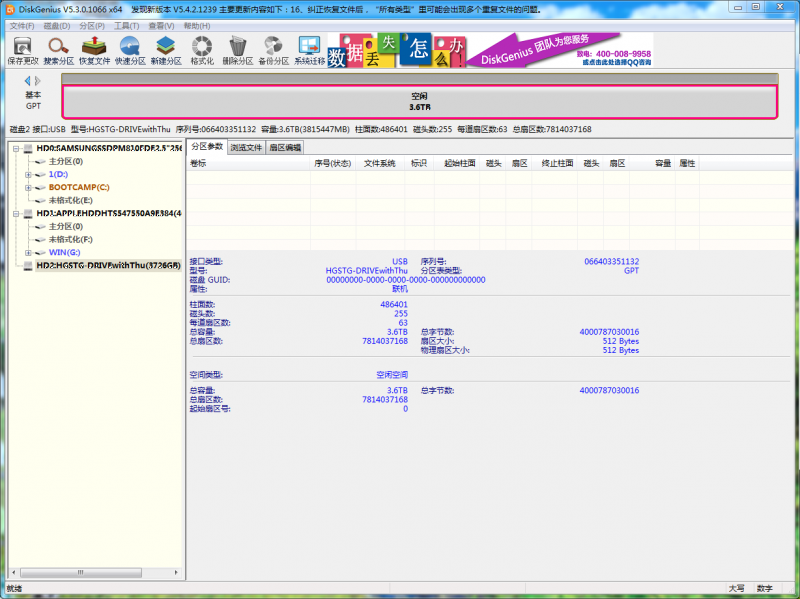Open the 工具(T) menu
Screen dimensions: 800x599
[x=127, y=26]
